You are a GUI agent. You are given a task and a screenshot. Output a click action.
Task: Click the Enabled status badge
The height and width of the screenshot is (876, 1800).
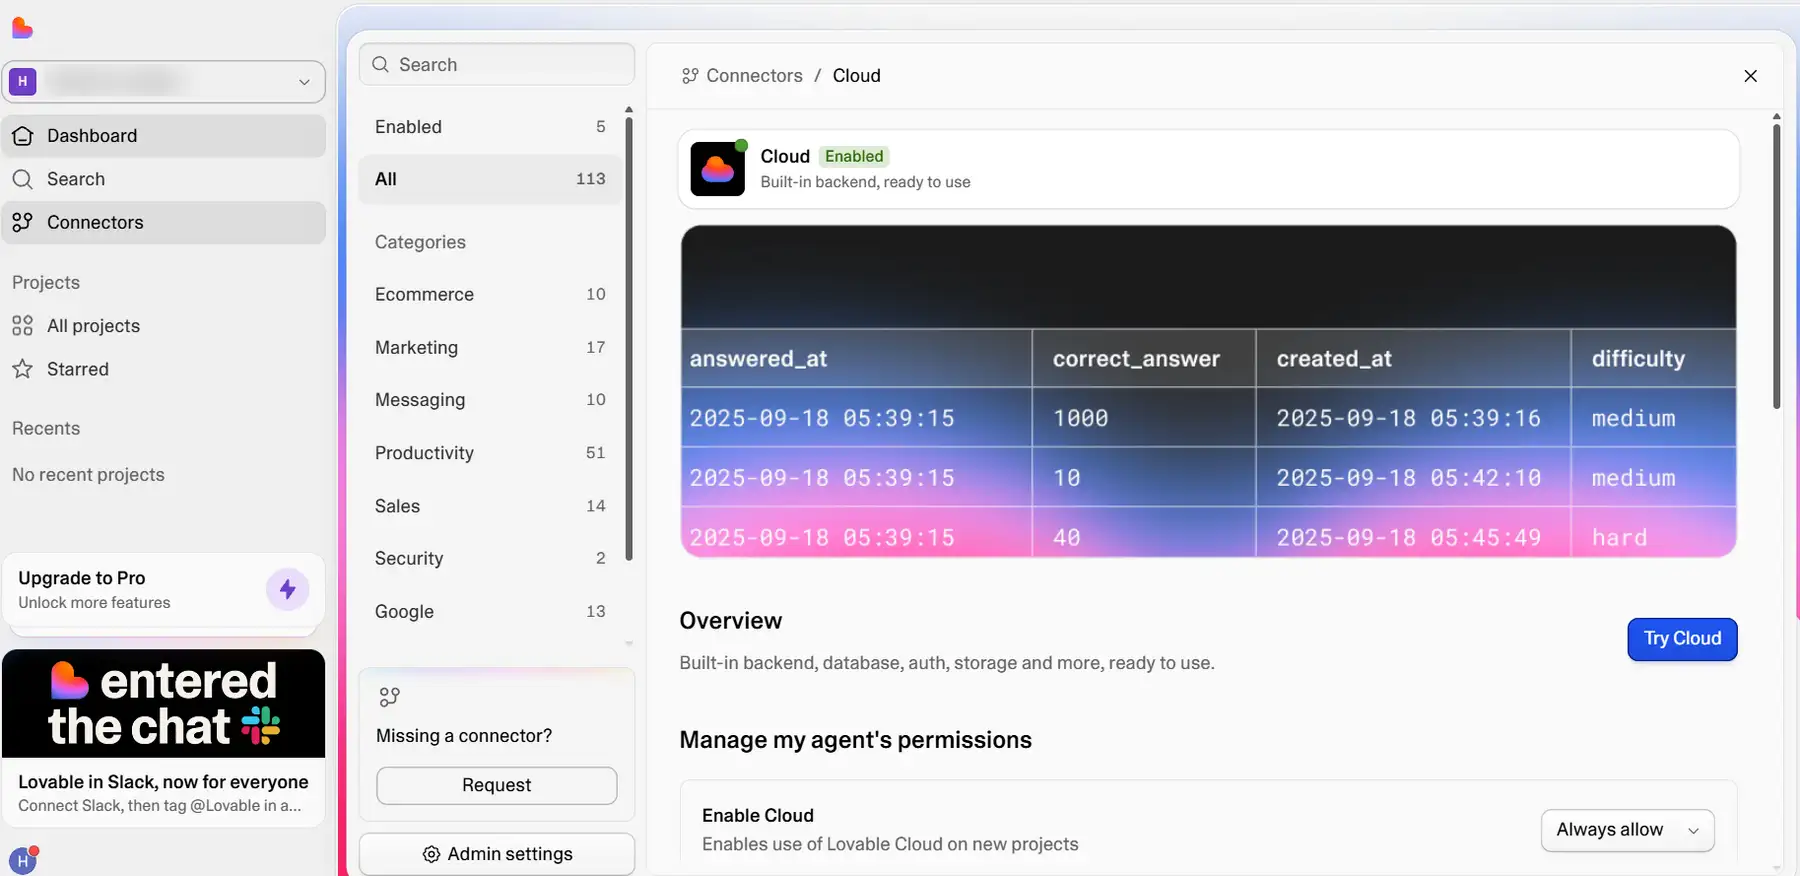tap(854, 156)
